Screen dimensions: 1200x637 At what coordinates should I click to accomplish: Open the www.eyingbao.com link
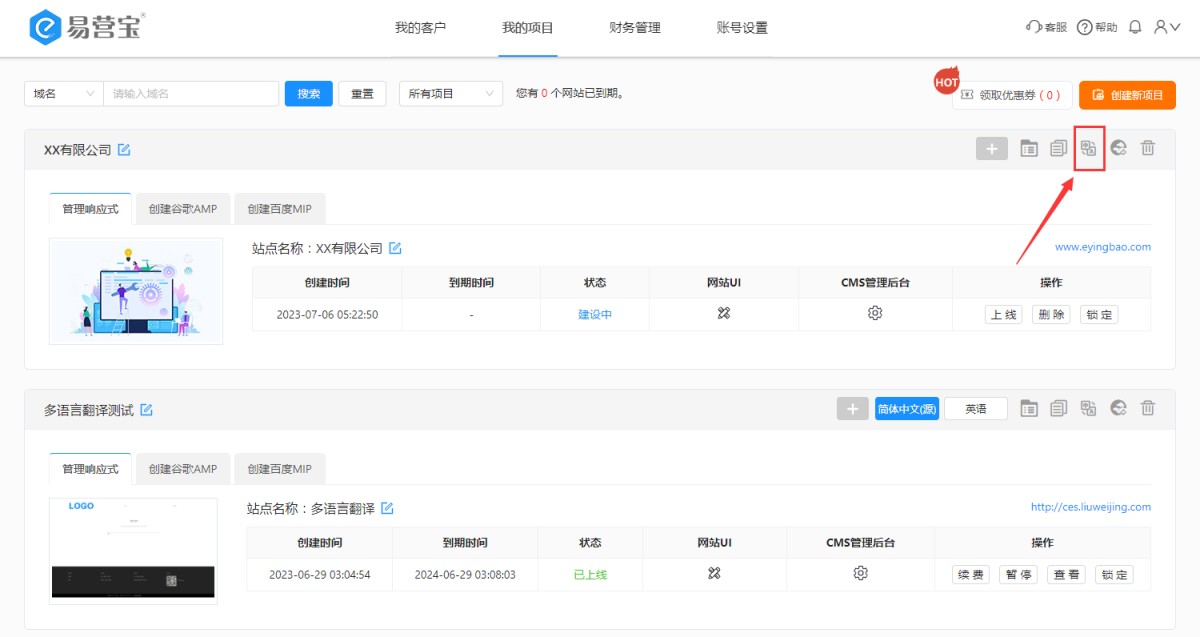coord(1102,247)
